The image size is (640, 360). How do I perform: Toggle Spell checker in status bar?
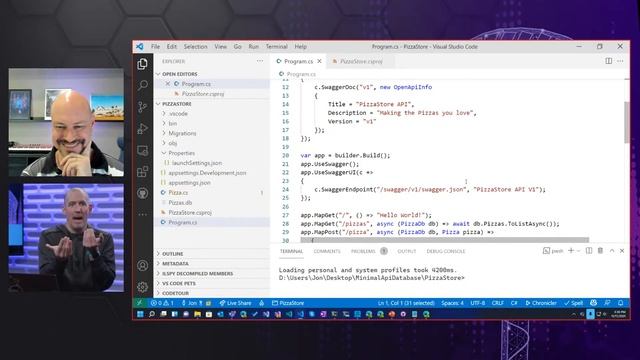click(573, 303)
